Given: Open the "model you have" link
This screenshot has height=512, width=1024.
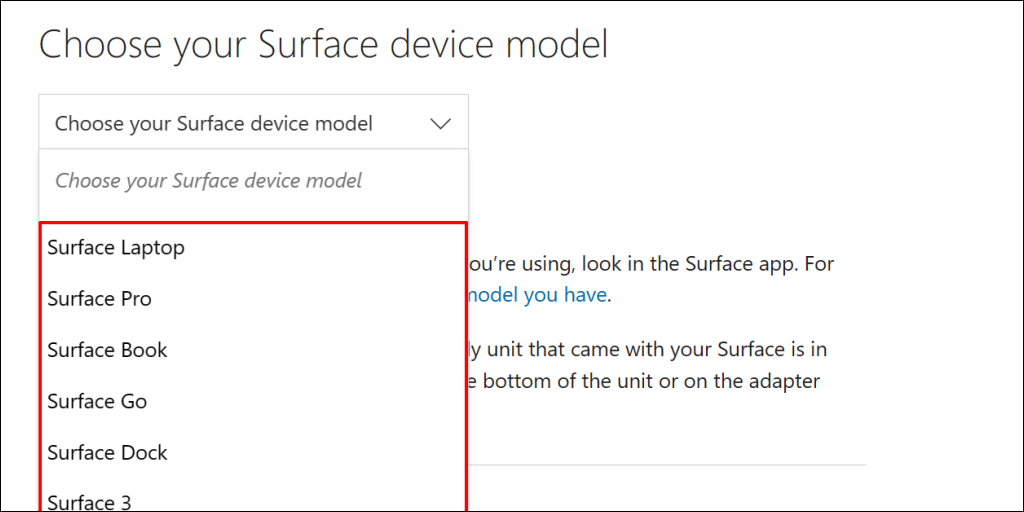Looking at the screenshot, I should (x=537, y=295).
